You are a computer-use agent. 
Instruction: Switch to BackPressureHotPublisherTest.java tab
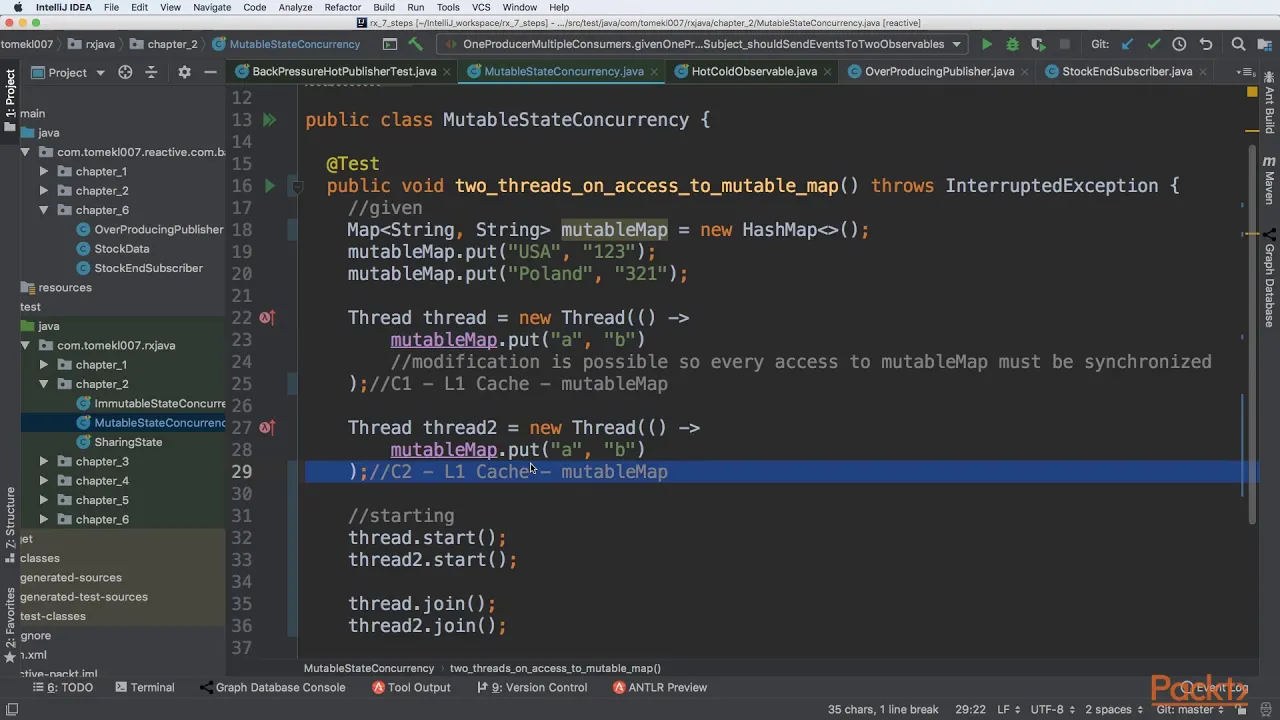pyautogui.click(x=344, y=72)
